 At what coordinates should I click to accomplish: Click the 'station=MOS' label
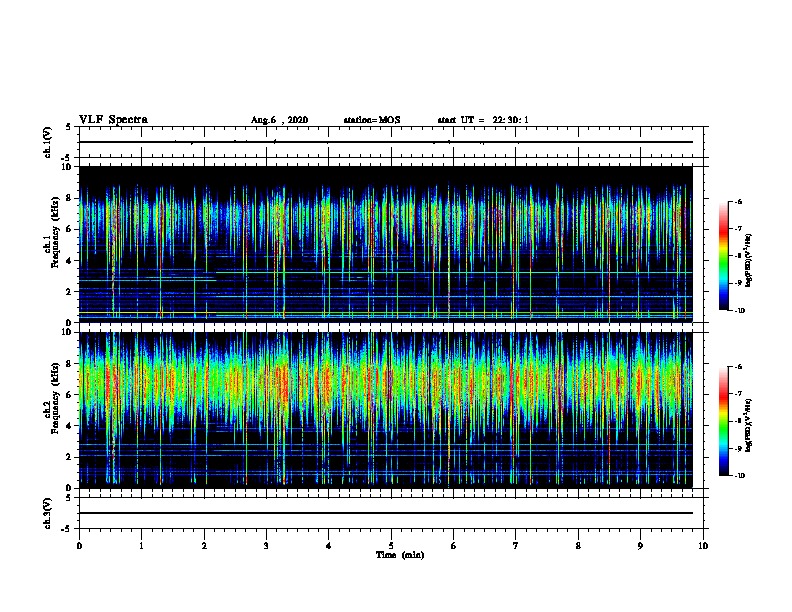pos(372,120)
